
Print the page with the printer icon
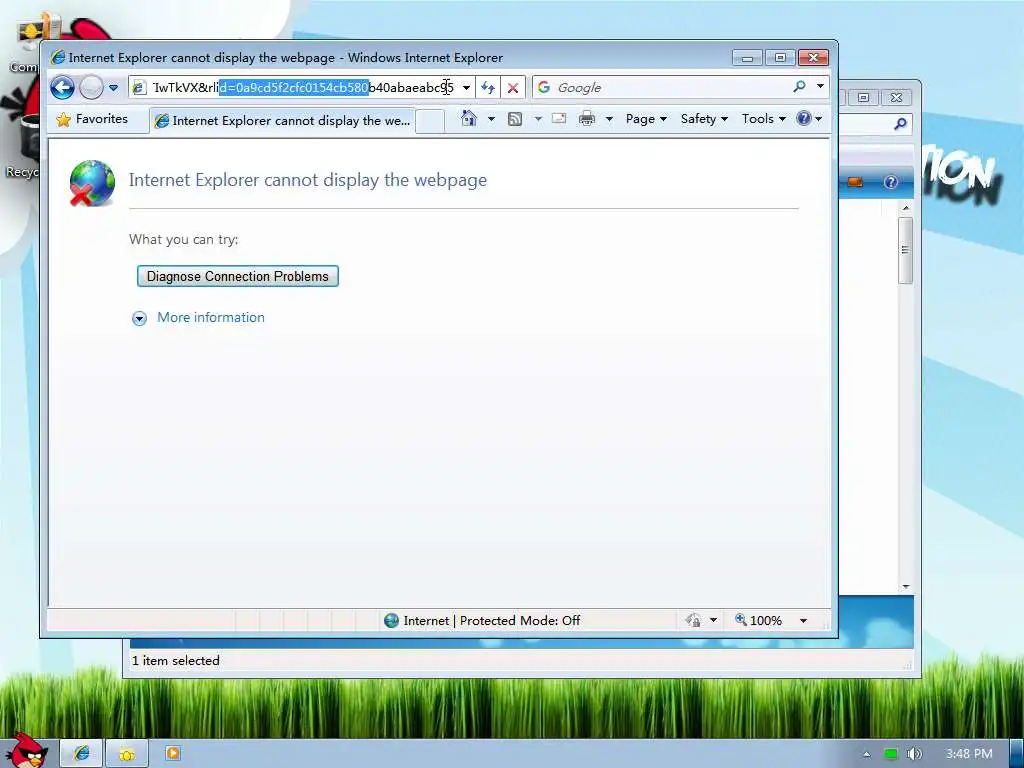pos(587,118)
